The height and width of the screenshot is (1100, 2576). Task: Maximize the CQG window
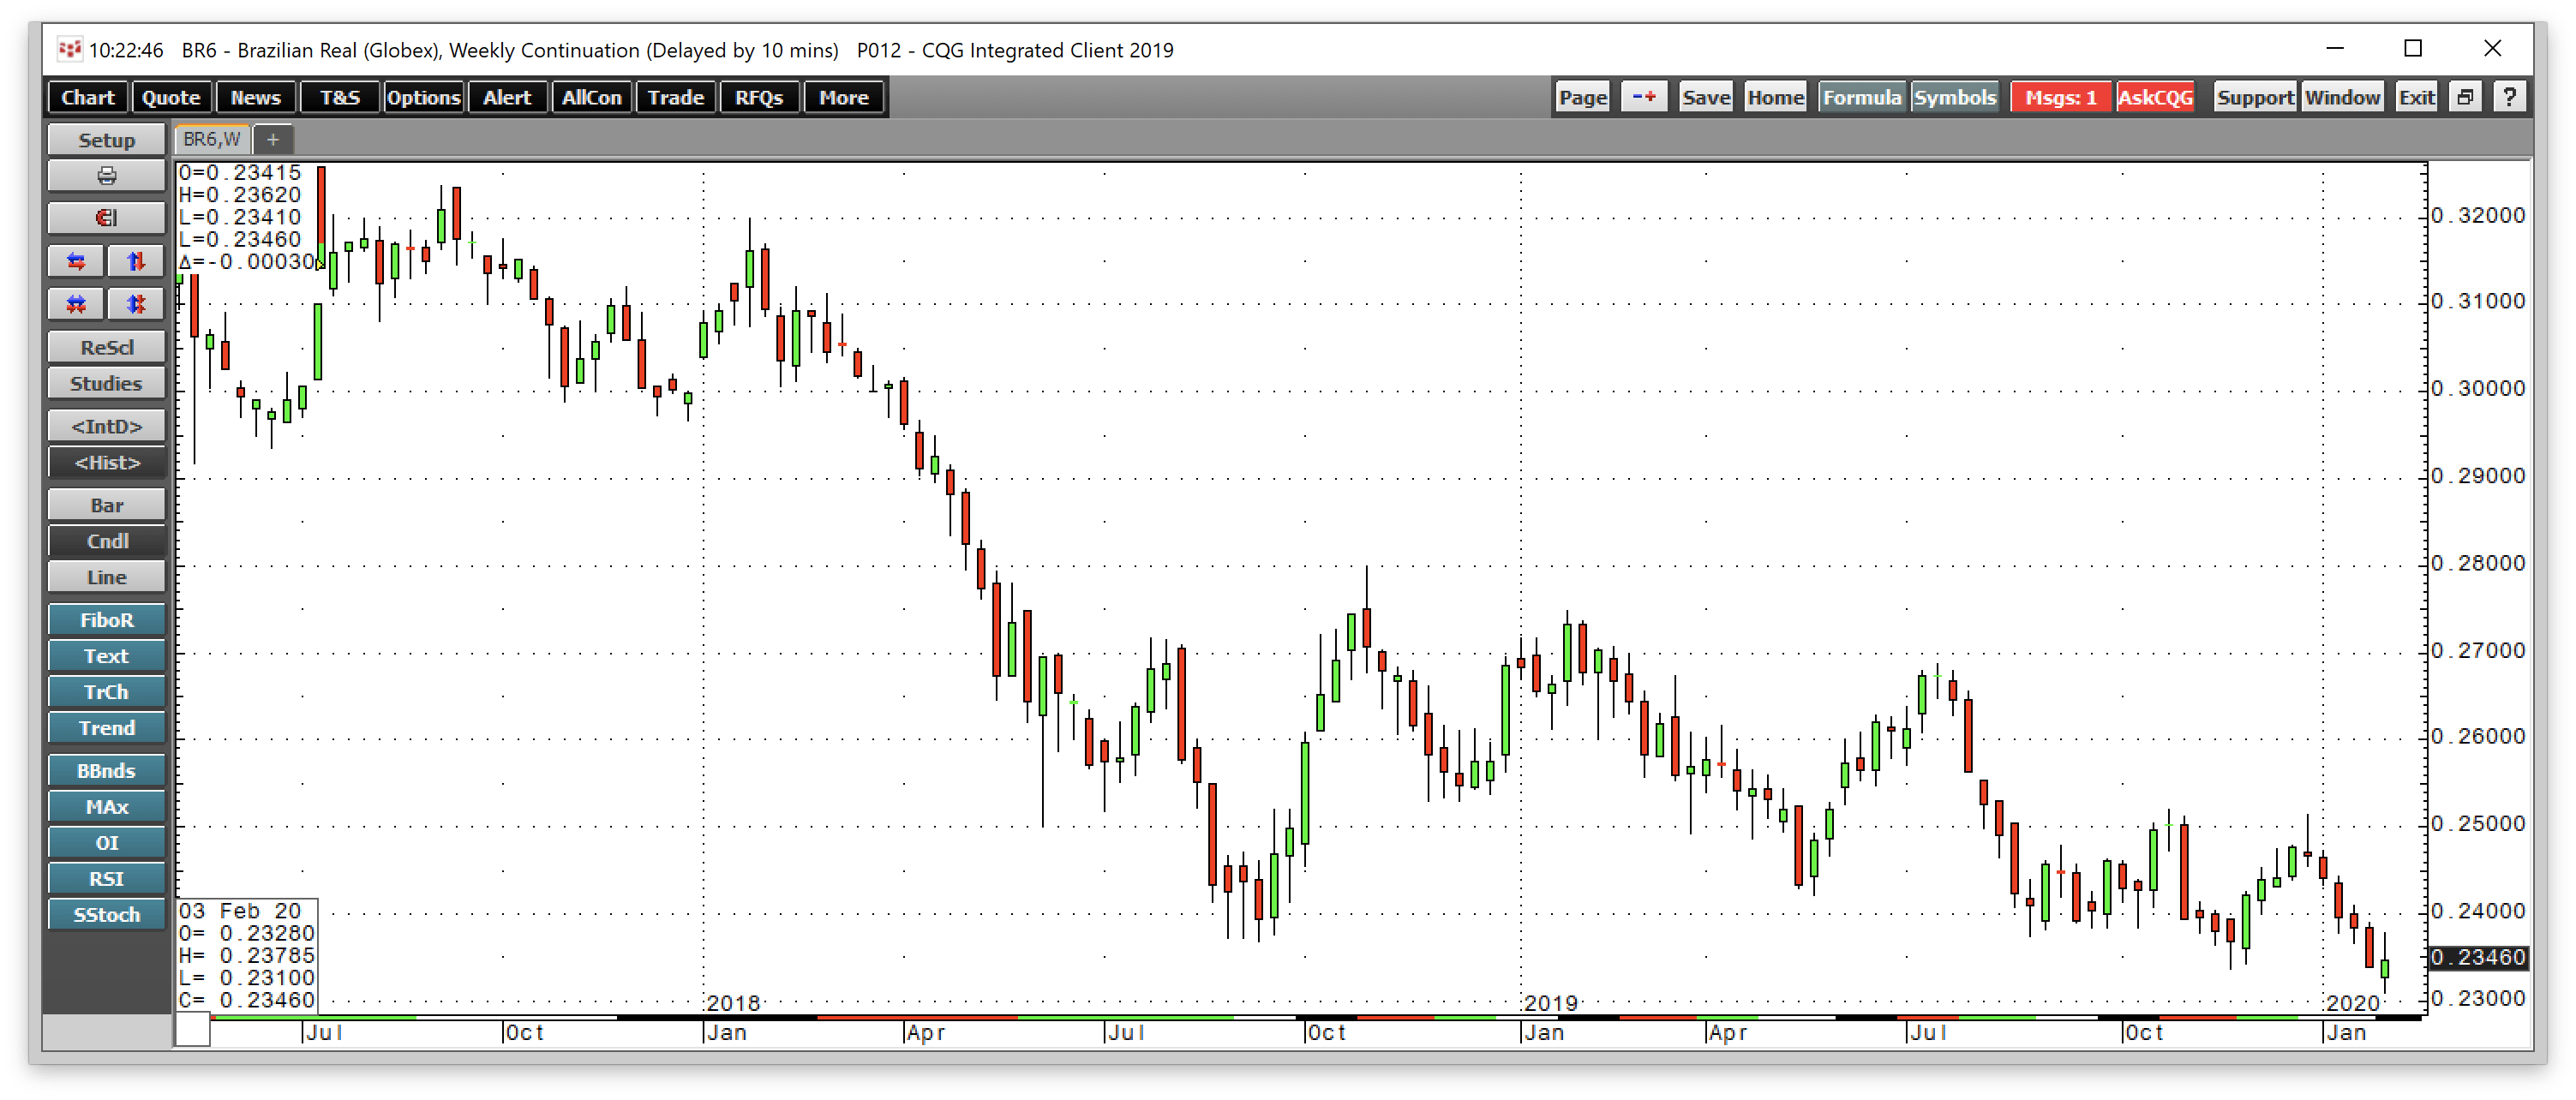point(2413,48)
